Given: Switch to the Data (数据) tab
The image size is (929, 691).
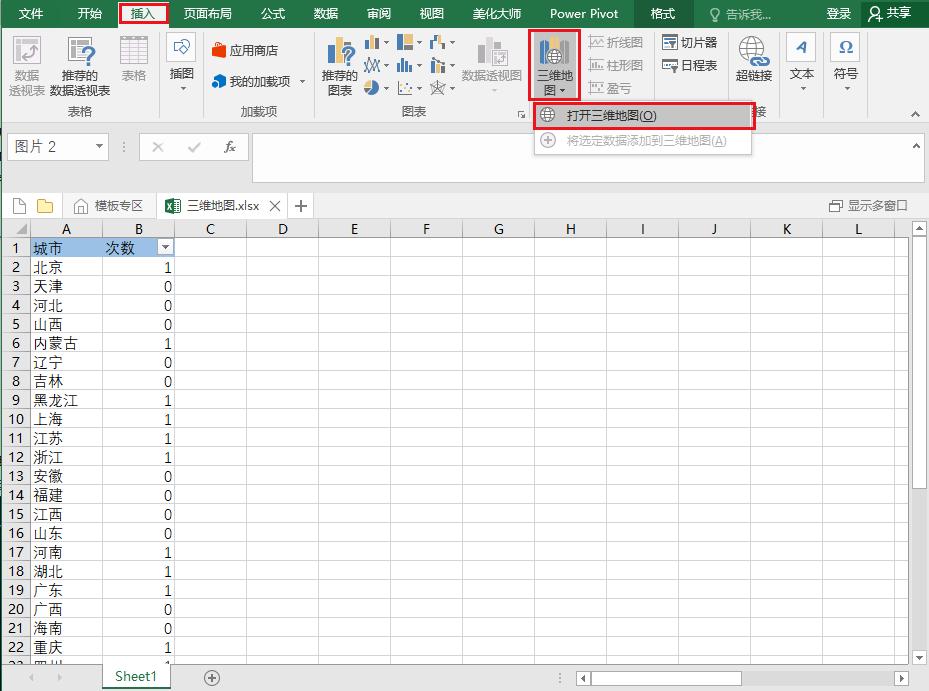Looking at the screenshot, I should point(326,14).
